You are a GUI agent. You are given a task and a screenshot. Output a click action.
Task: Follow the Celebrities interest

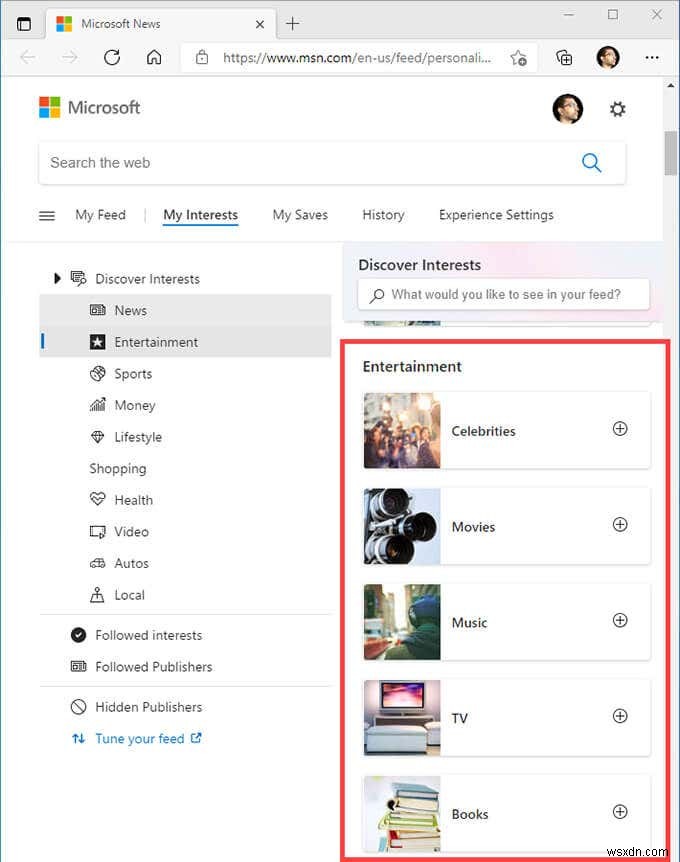coord(620,430)
